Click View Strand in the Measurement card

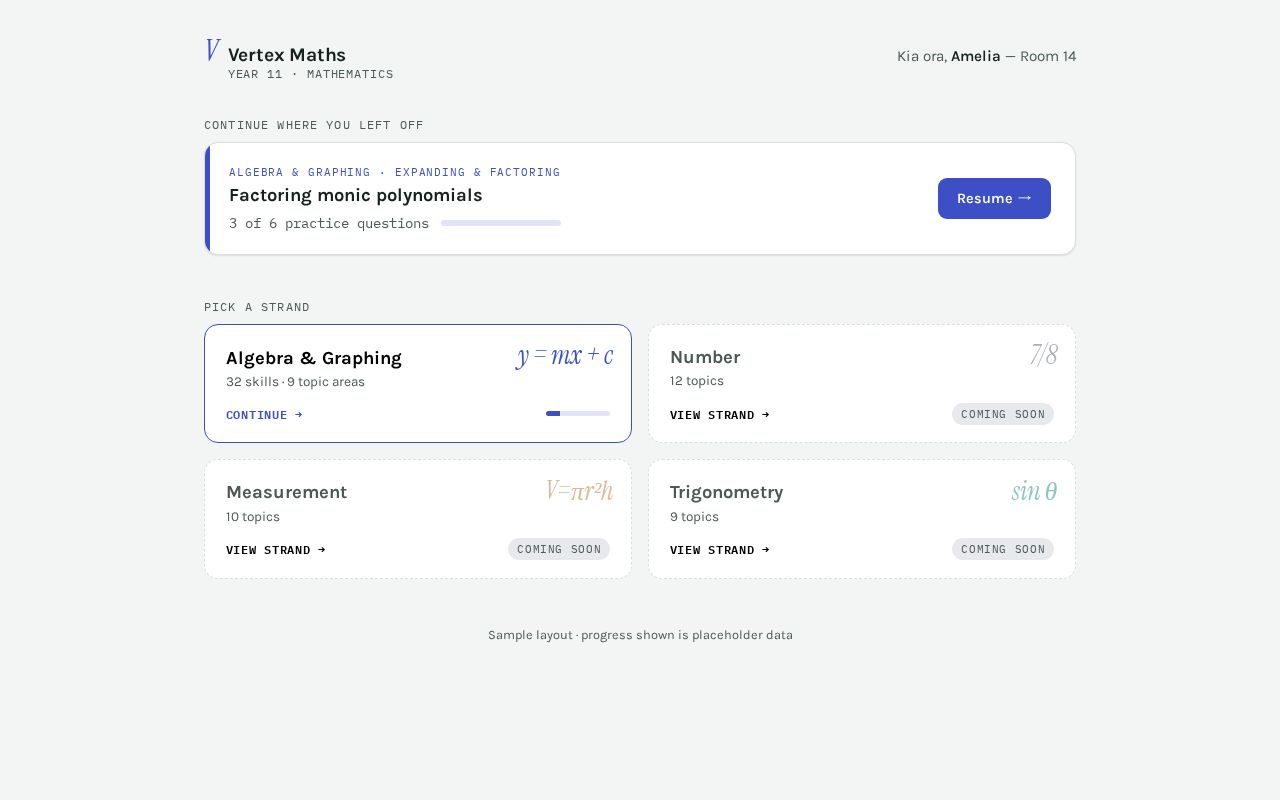(x=276, y=550)
